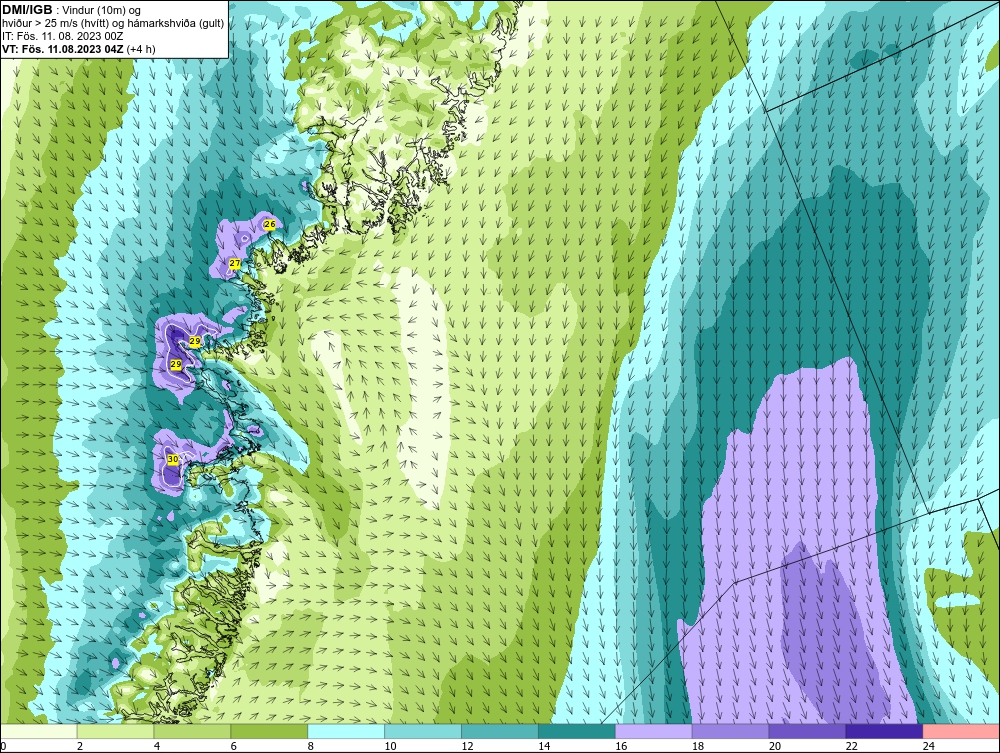This screenshot has height=753, width=1000.
Task: Click the yellow gust label 27
Action: 235,263
